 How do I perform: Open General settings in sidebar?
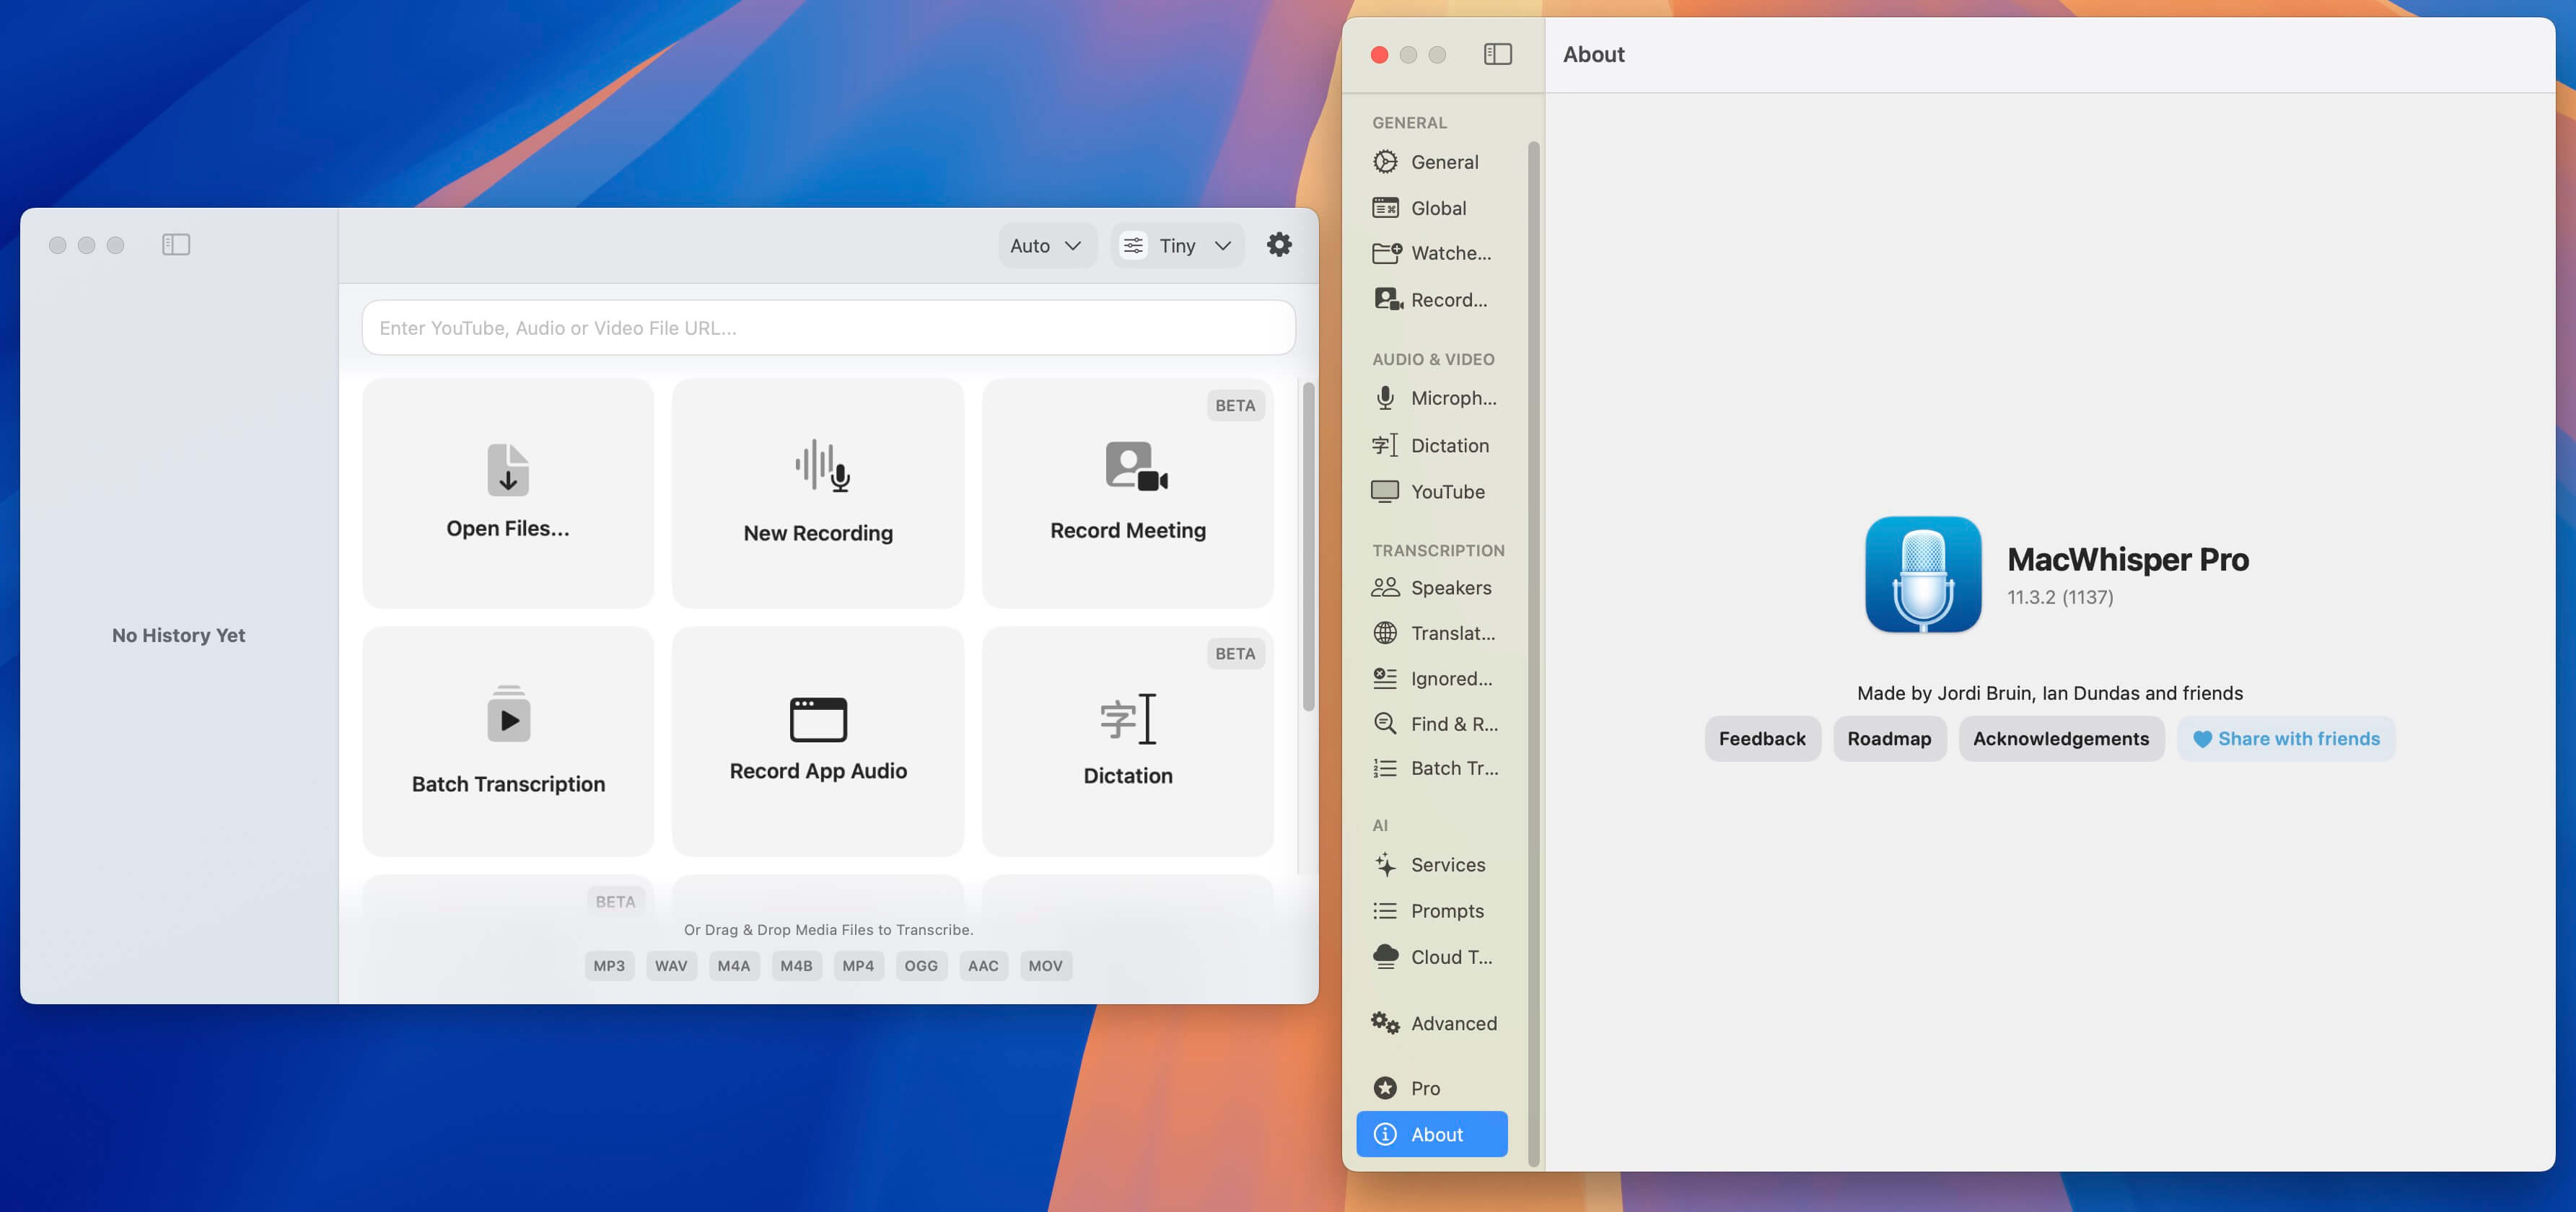click(1432, 162)
